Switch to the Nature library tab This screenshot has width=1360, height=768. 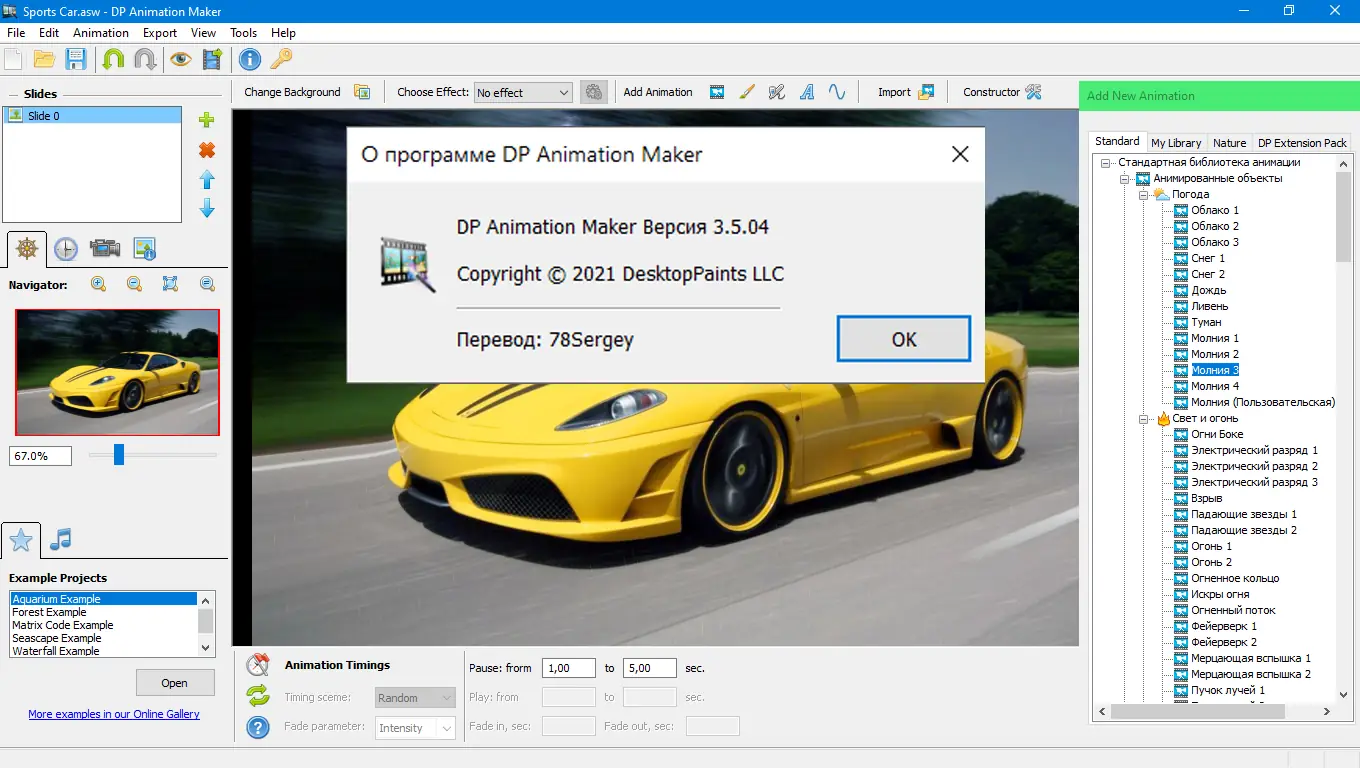tap(1229, 143)
